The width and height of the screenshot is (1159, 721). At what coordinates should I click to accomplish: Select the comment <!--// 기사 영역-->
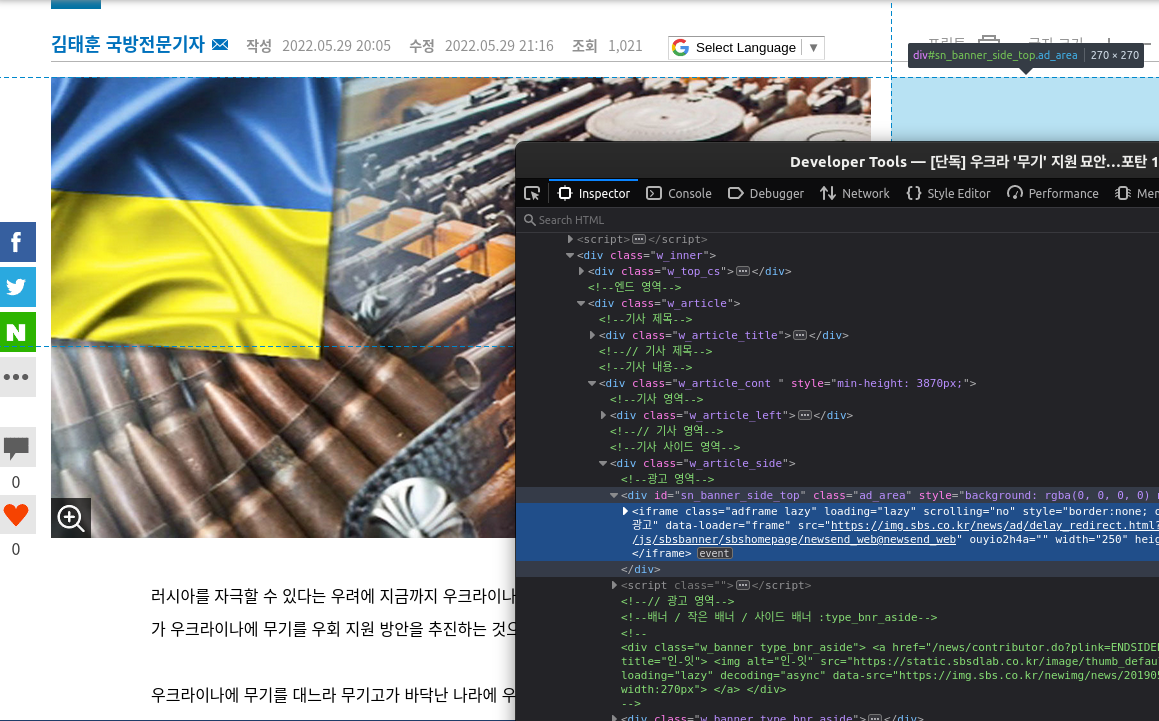[667, 430]
